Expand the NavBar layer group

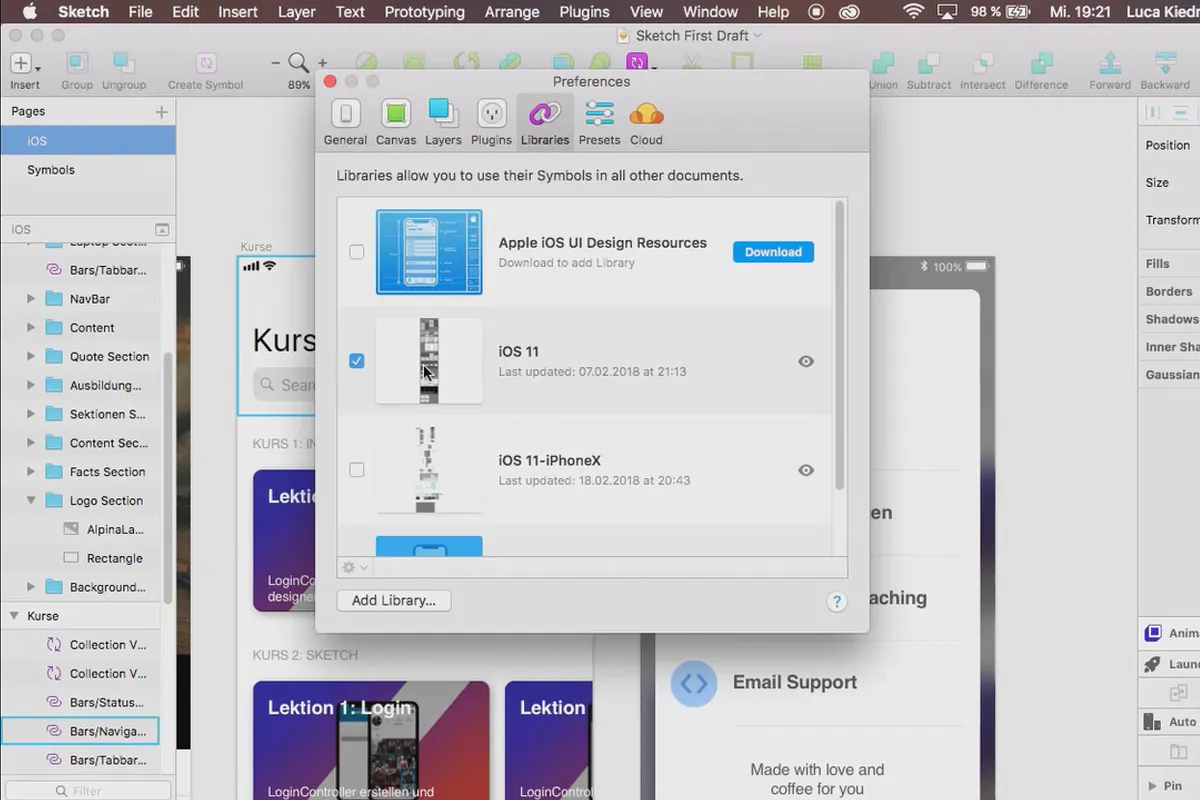coord(31,299)
